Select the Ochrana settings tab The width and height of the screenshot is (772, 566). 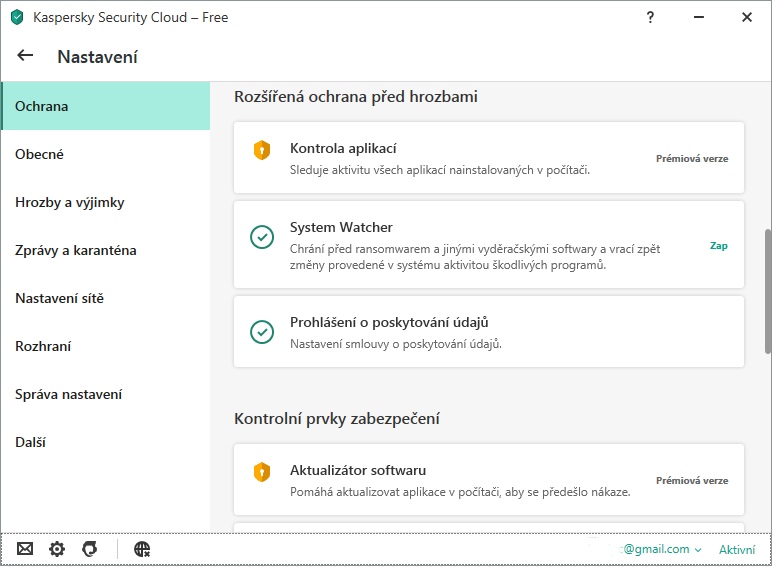coord(105,106)
